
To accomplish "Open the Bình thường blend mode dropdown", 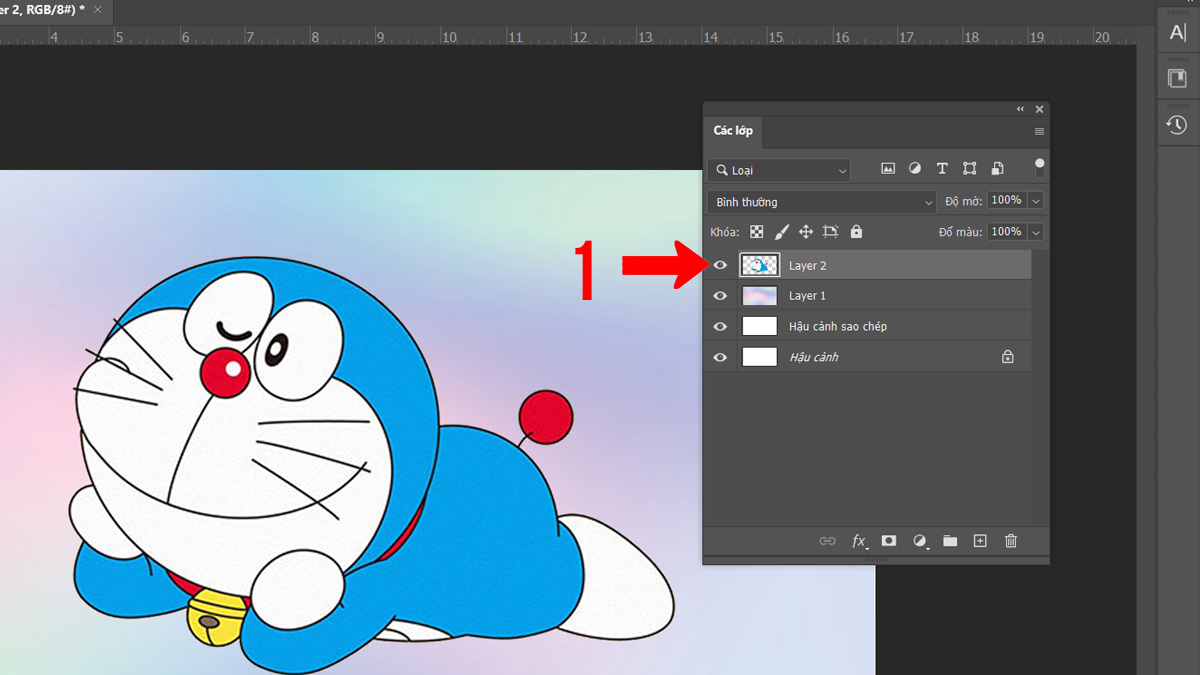I will coord(822,202).
